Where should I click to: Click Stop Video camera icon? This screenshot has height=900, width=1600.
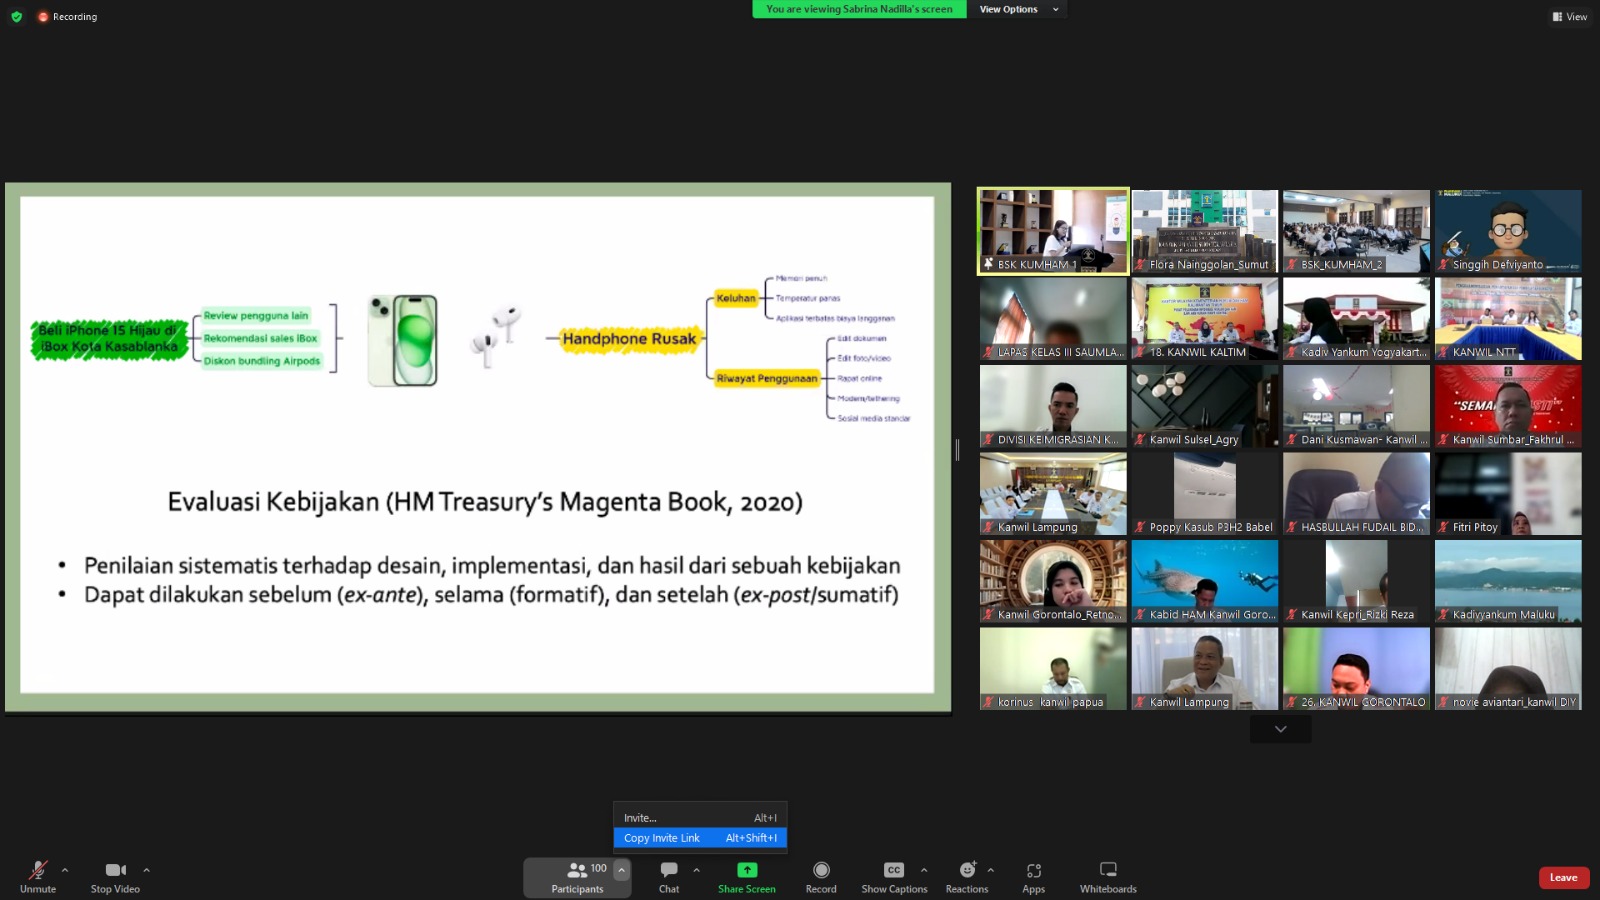116,870
